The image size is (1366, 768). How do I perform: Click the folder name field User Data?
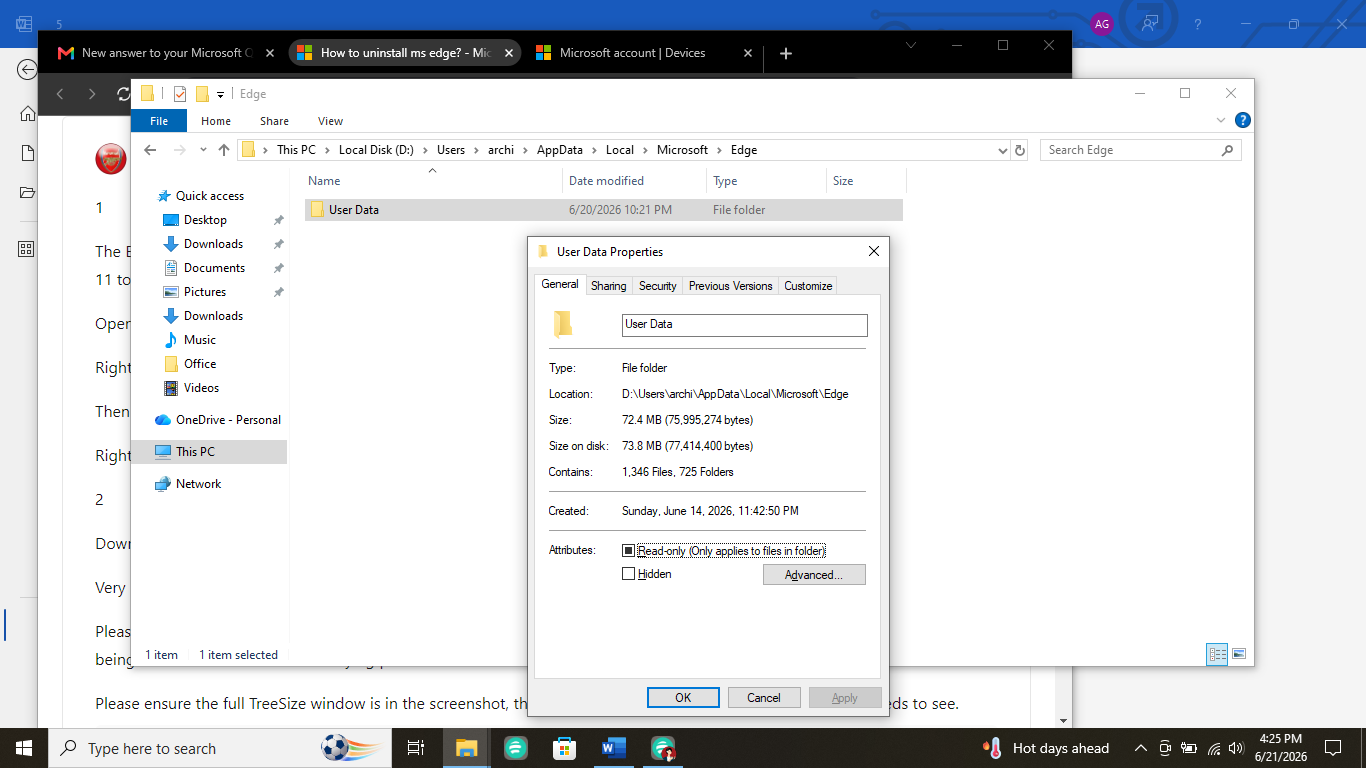[x=745, y=325]
